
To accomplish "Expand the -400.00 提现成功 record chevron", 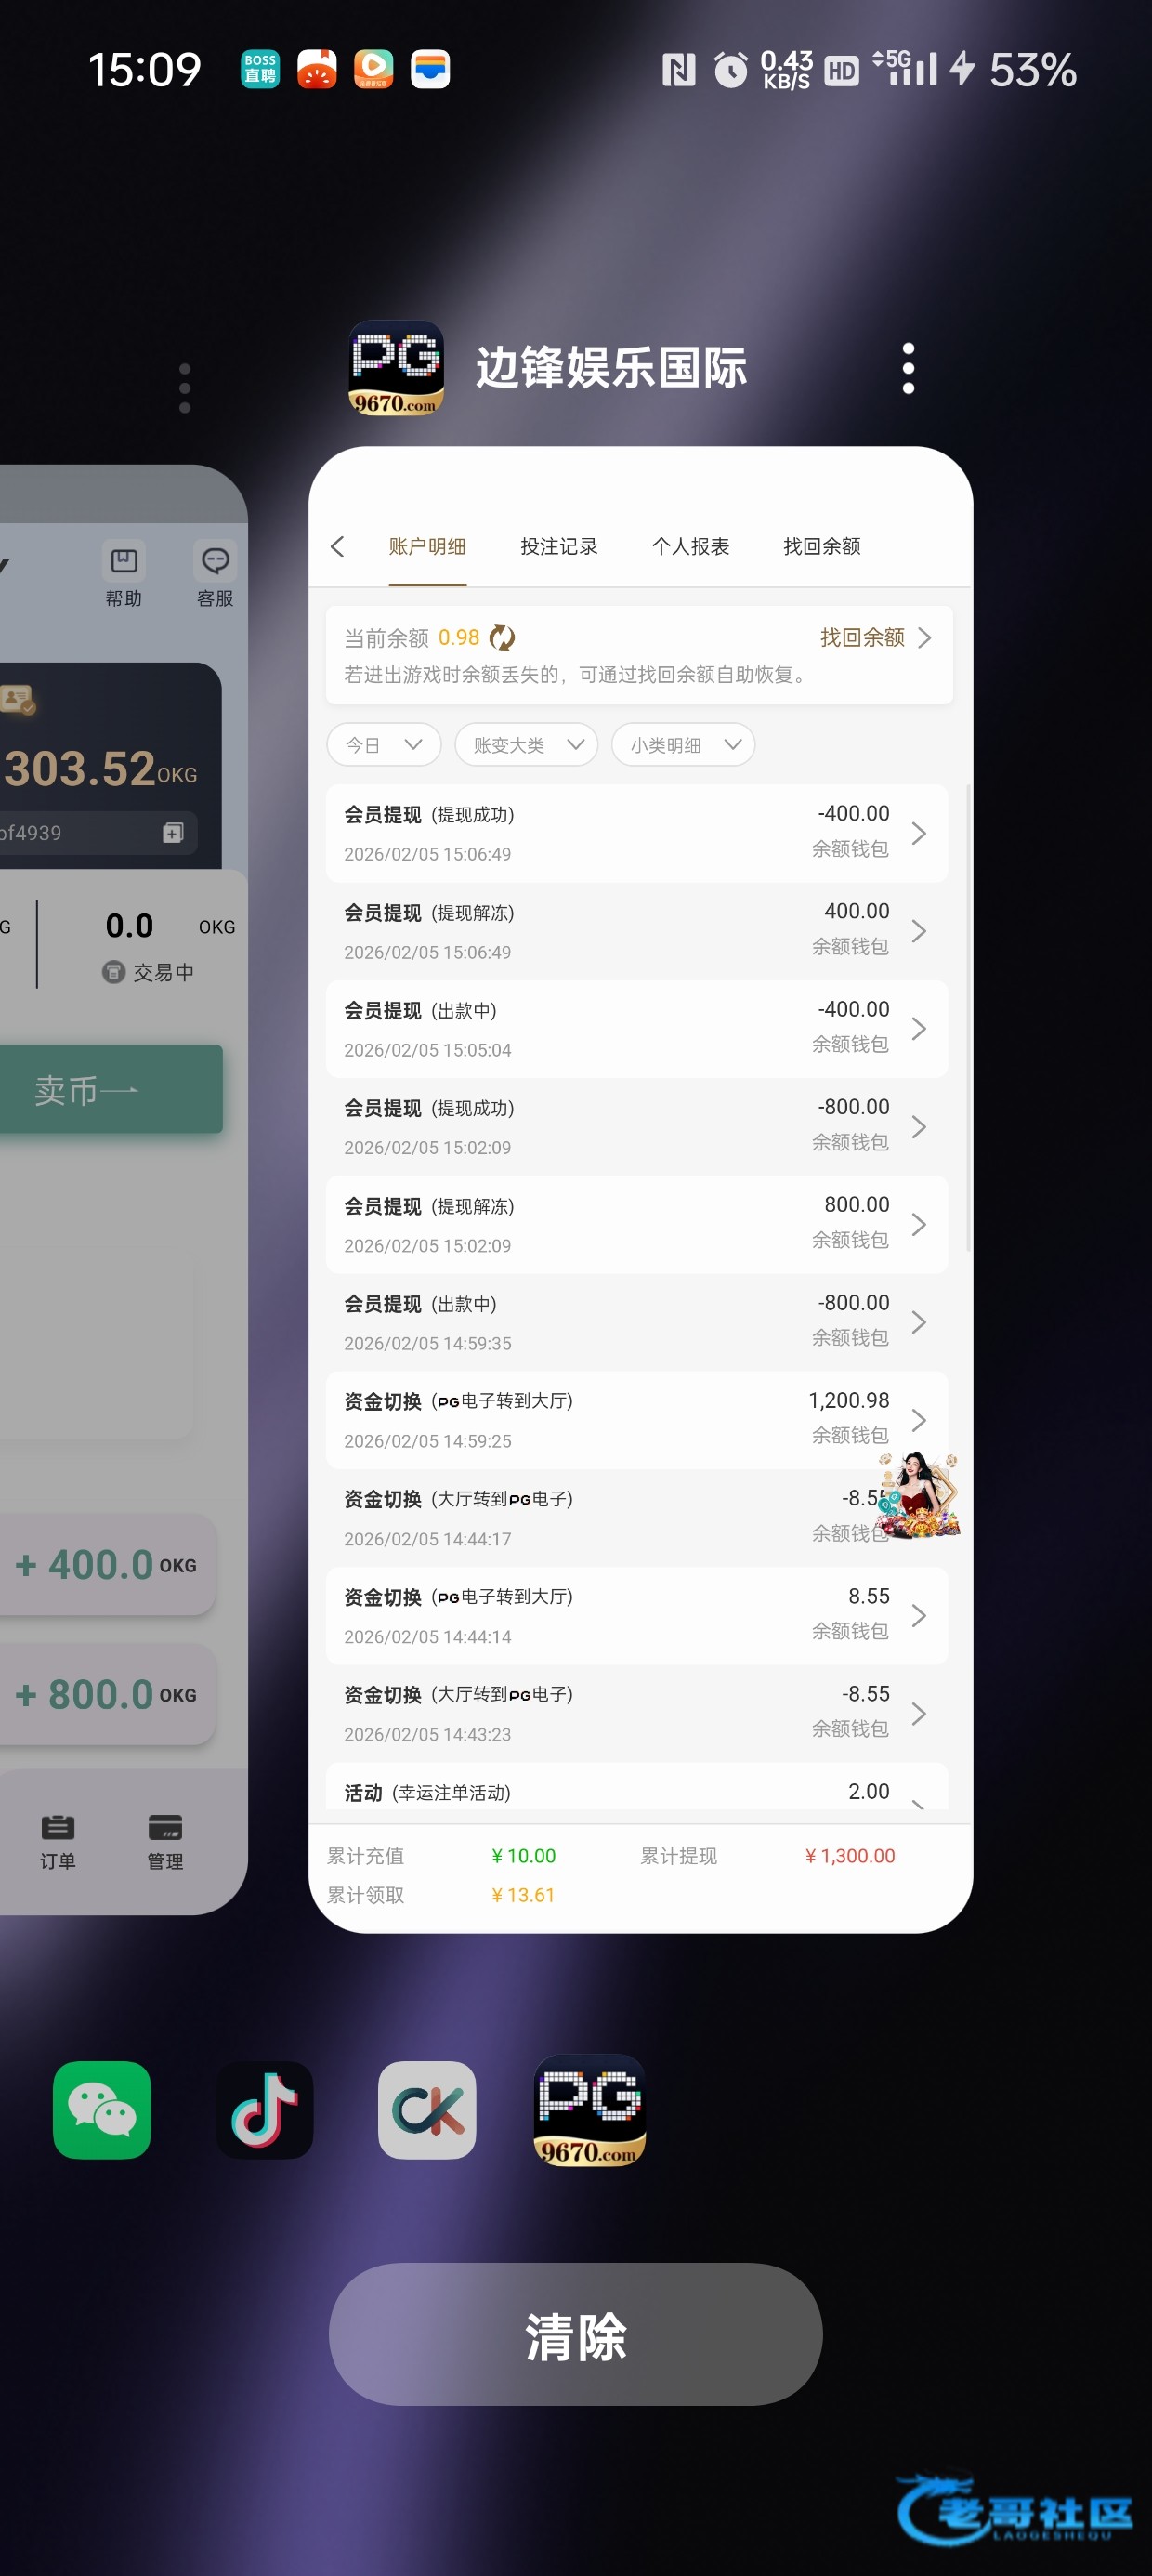I will (x=919, y=833).
